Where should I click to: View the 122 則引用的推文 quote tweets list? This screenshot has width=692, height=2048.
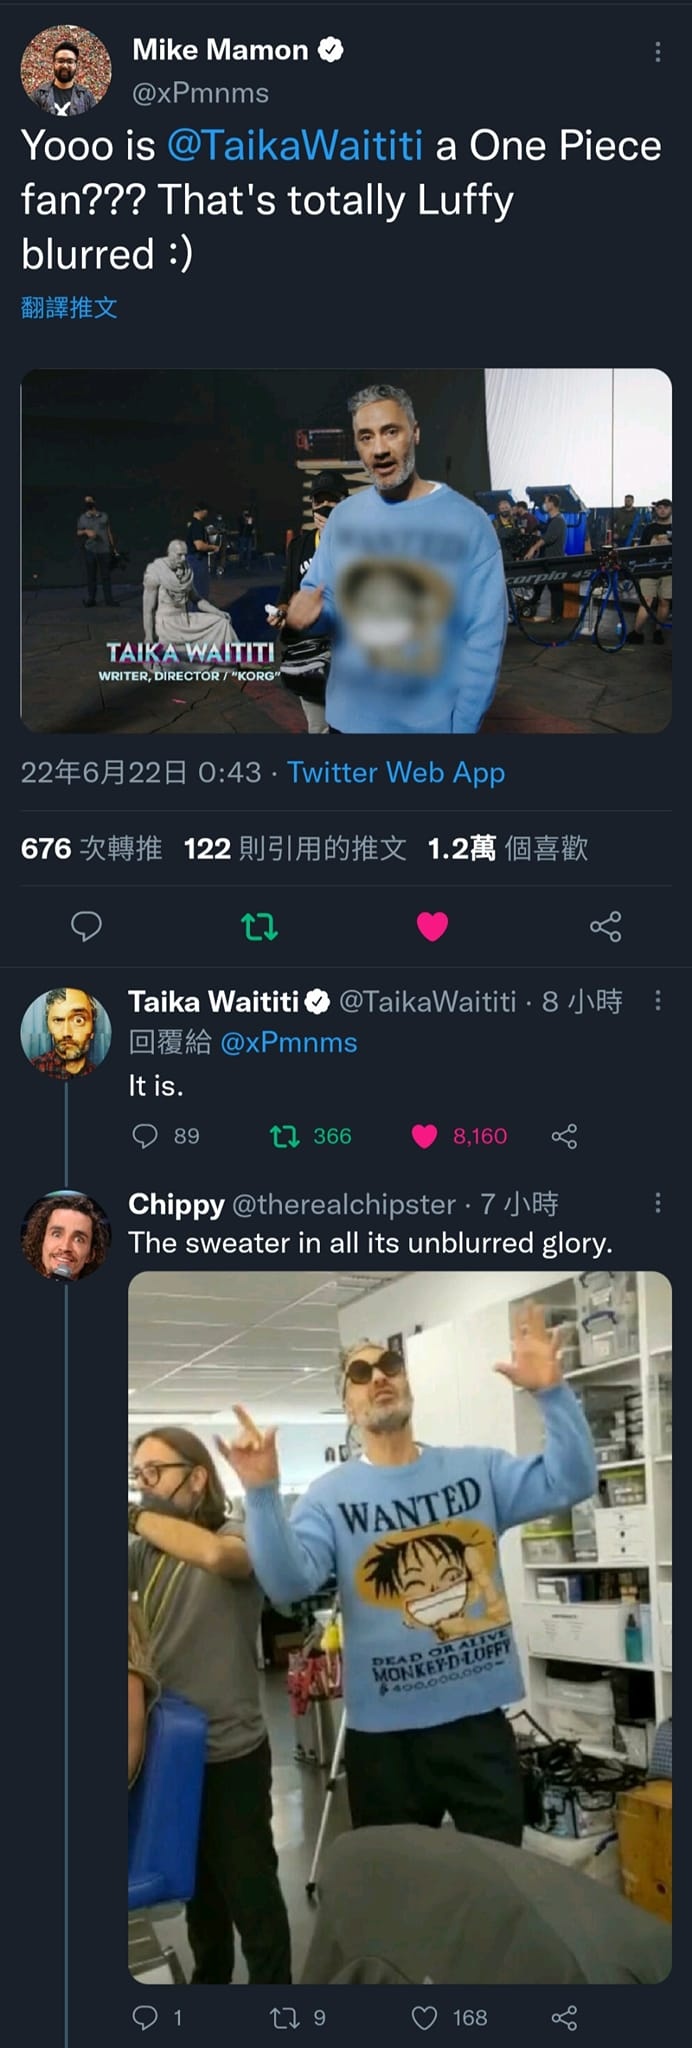(x=295, y=848)
